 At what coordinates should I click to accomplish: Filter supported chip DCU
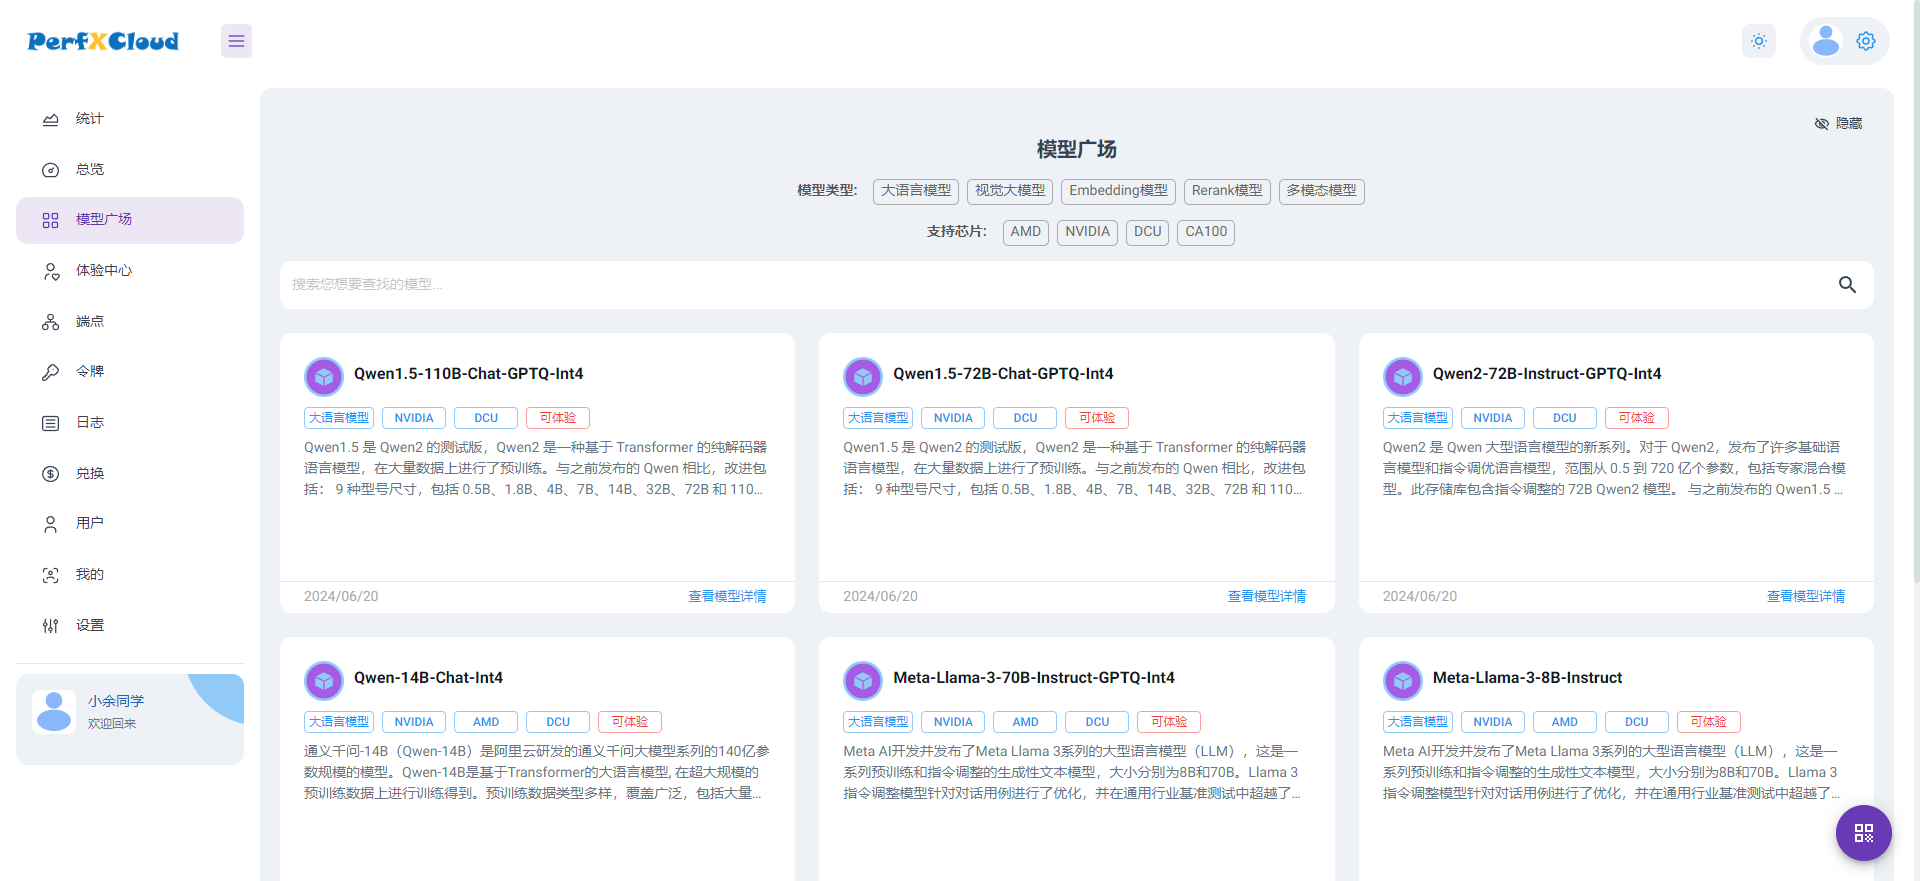[x=1148, y=232]
